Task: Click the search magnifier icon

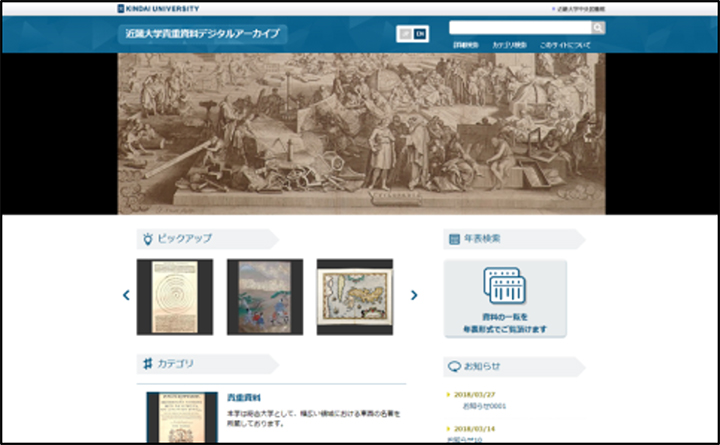Action: pyautogui.click(x=598, y=28)
